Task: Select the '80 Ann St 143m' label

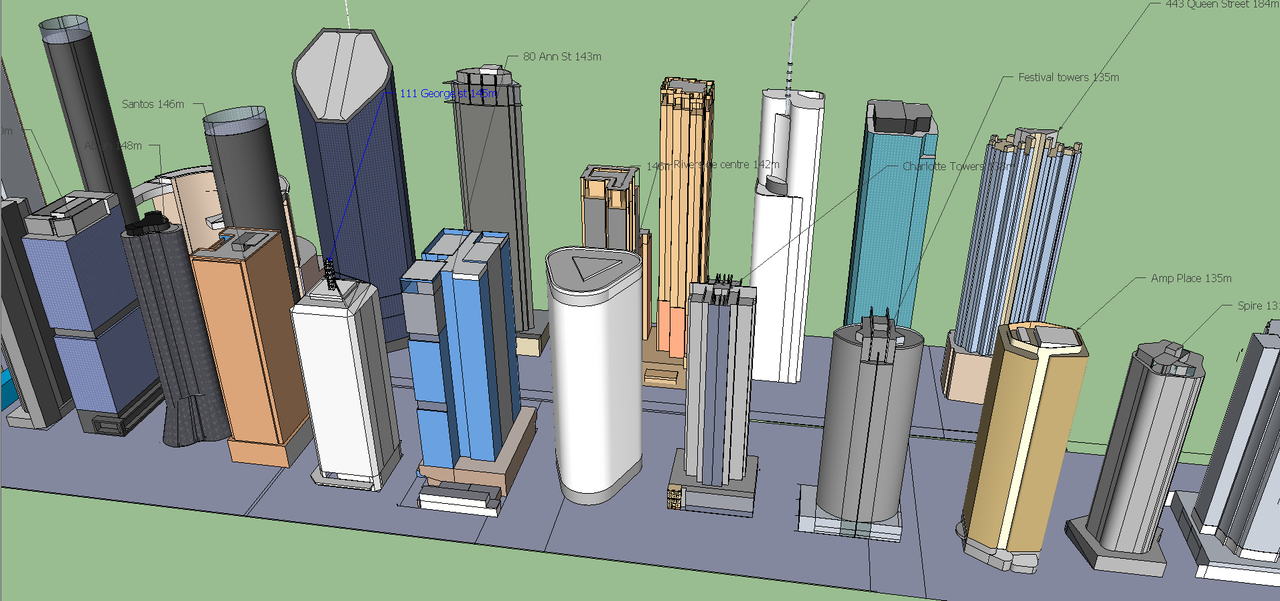Action: (x=562, y=58)
